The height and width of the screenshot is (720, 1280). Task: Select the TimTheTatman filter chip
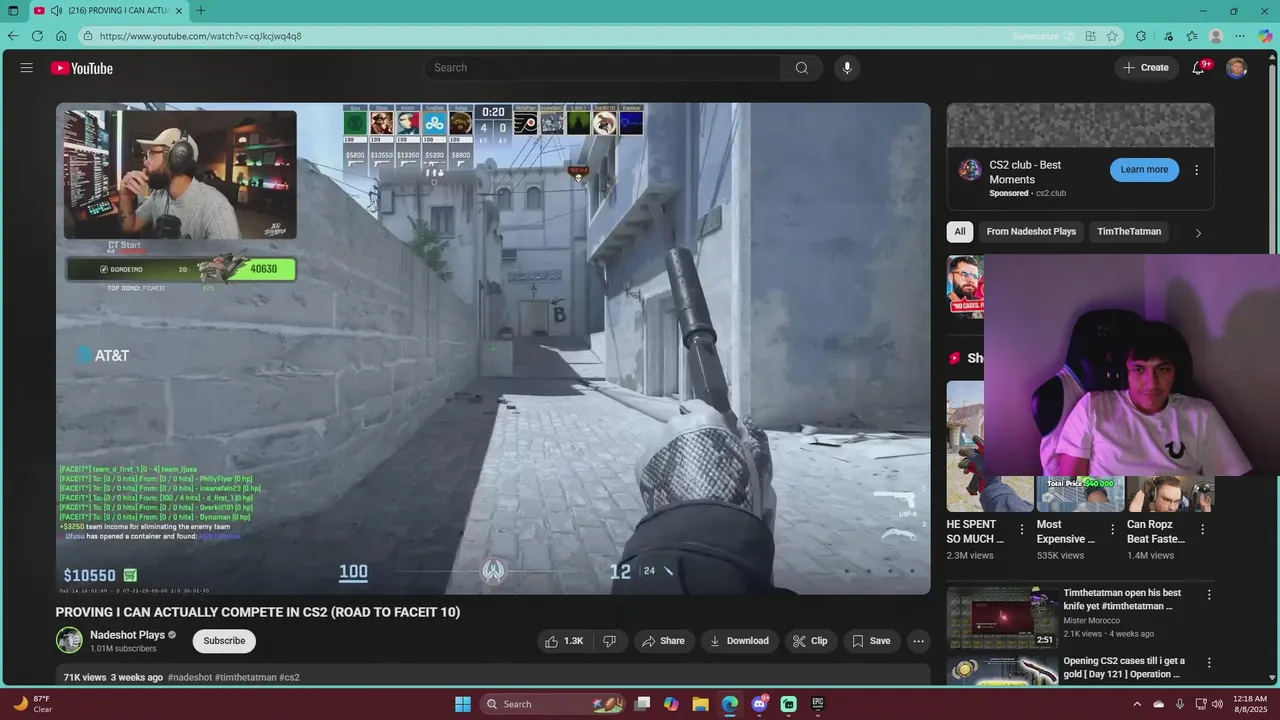tap(1129, 231)
